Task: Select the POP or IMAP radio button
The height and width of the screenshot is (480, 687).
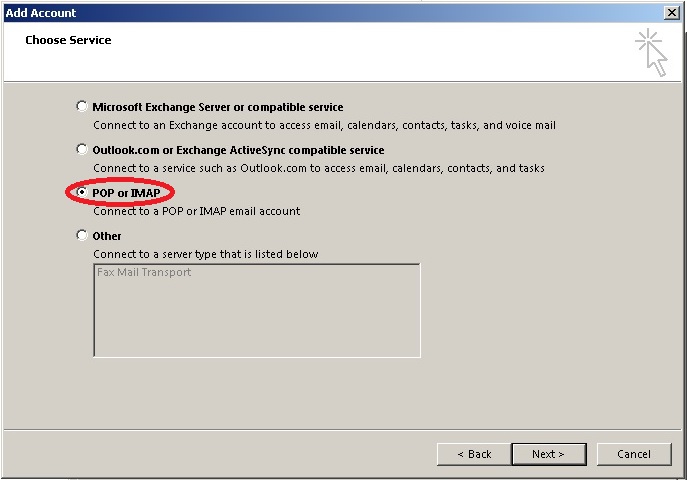Action: (81, 192)
